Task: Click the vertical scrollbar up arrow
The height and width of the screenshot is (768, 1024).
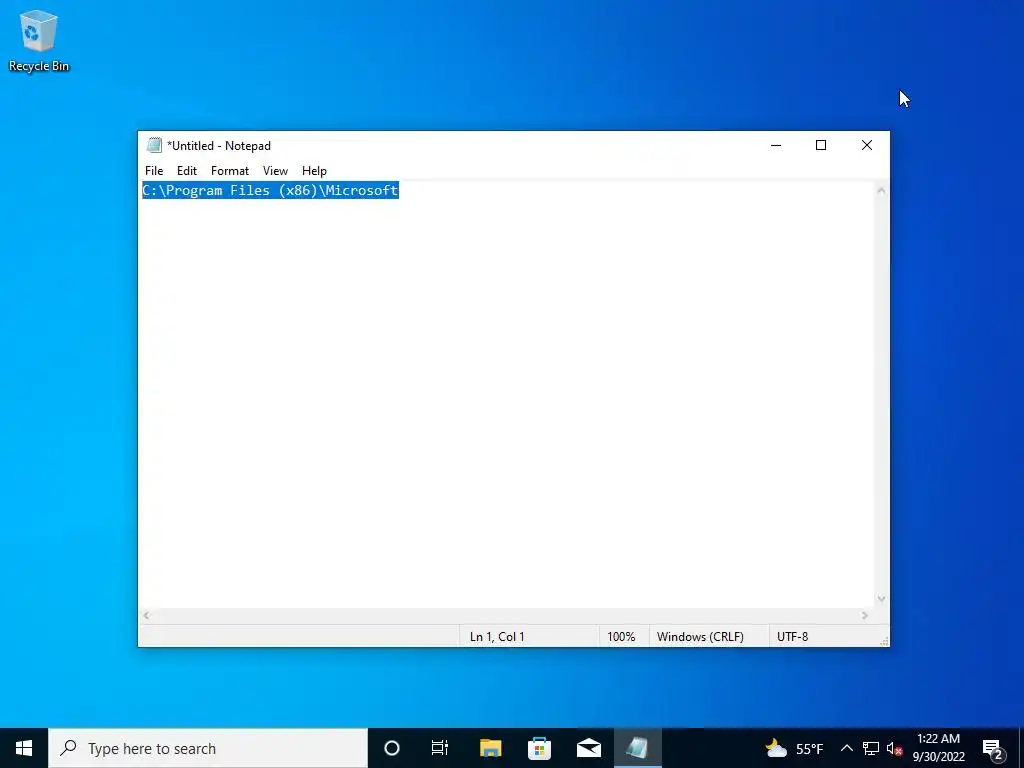Action: point(881,191)
